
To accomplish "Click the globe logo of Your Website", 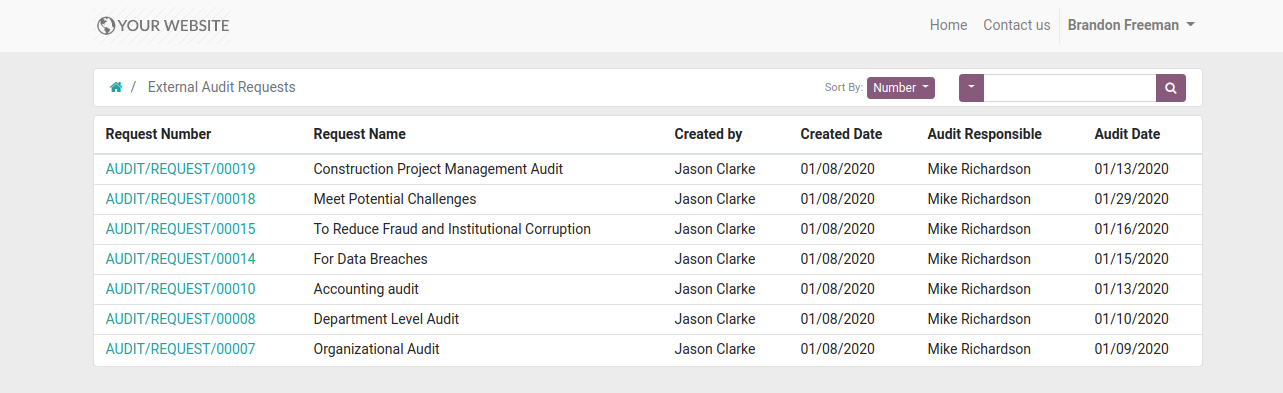I will pyautogui.click(x=106, y=26).
